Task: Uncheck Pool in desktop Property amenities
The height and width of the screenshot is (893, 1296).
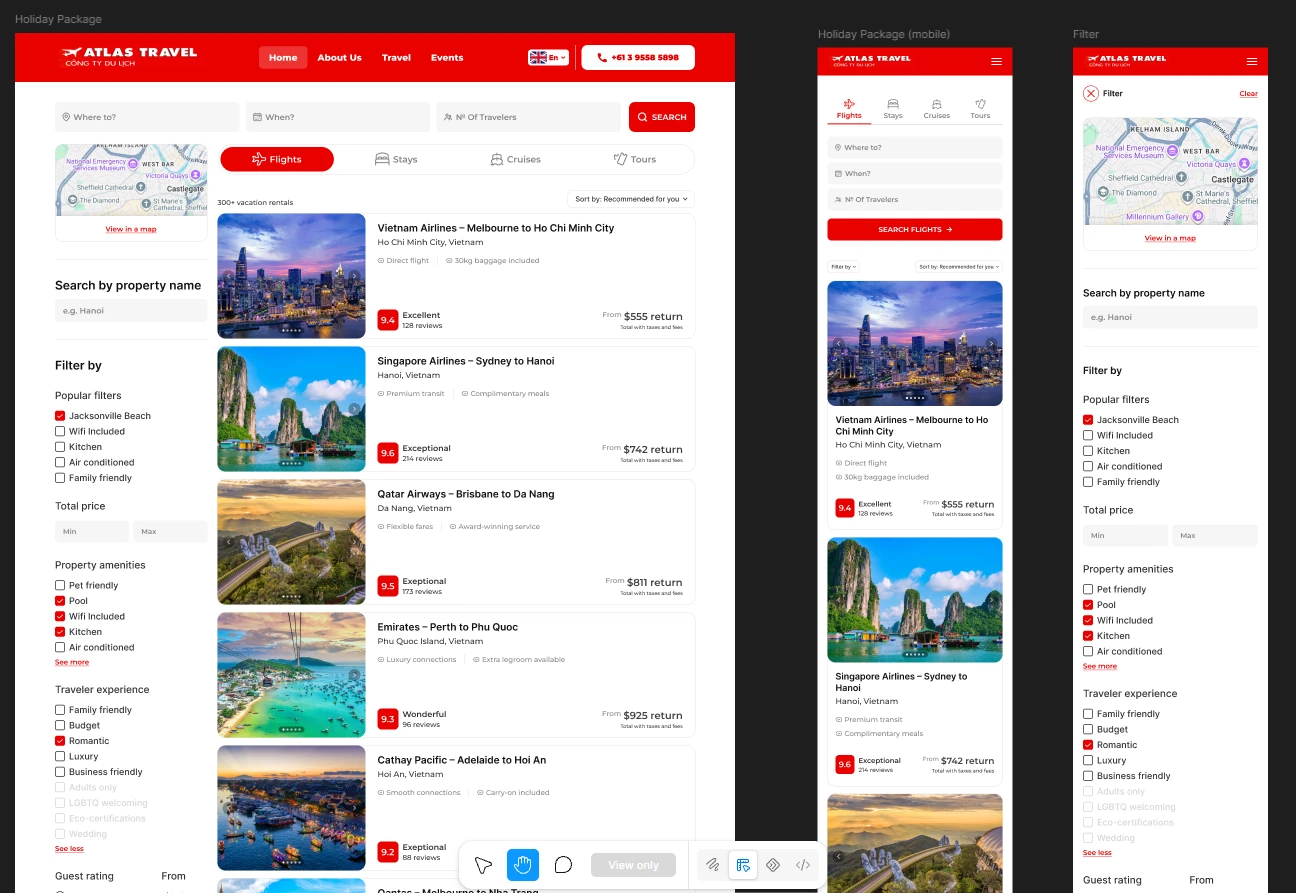Action: 60,601
